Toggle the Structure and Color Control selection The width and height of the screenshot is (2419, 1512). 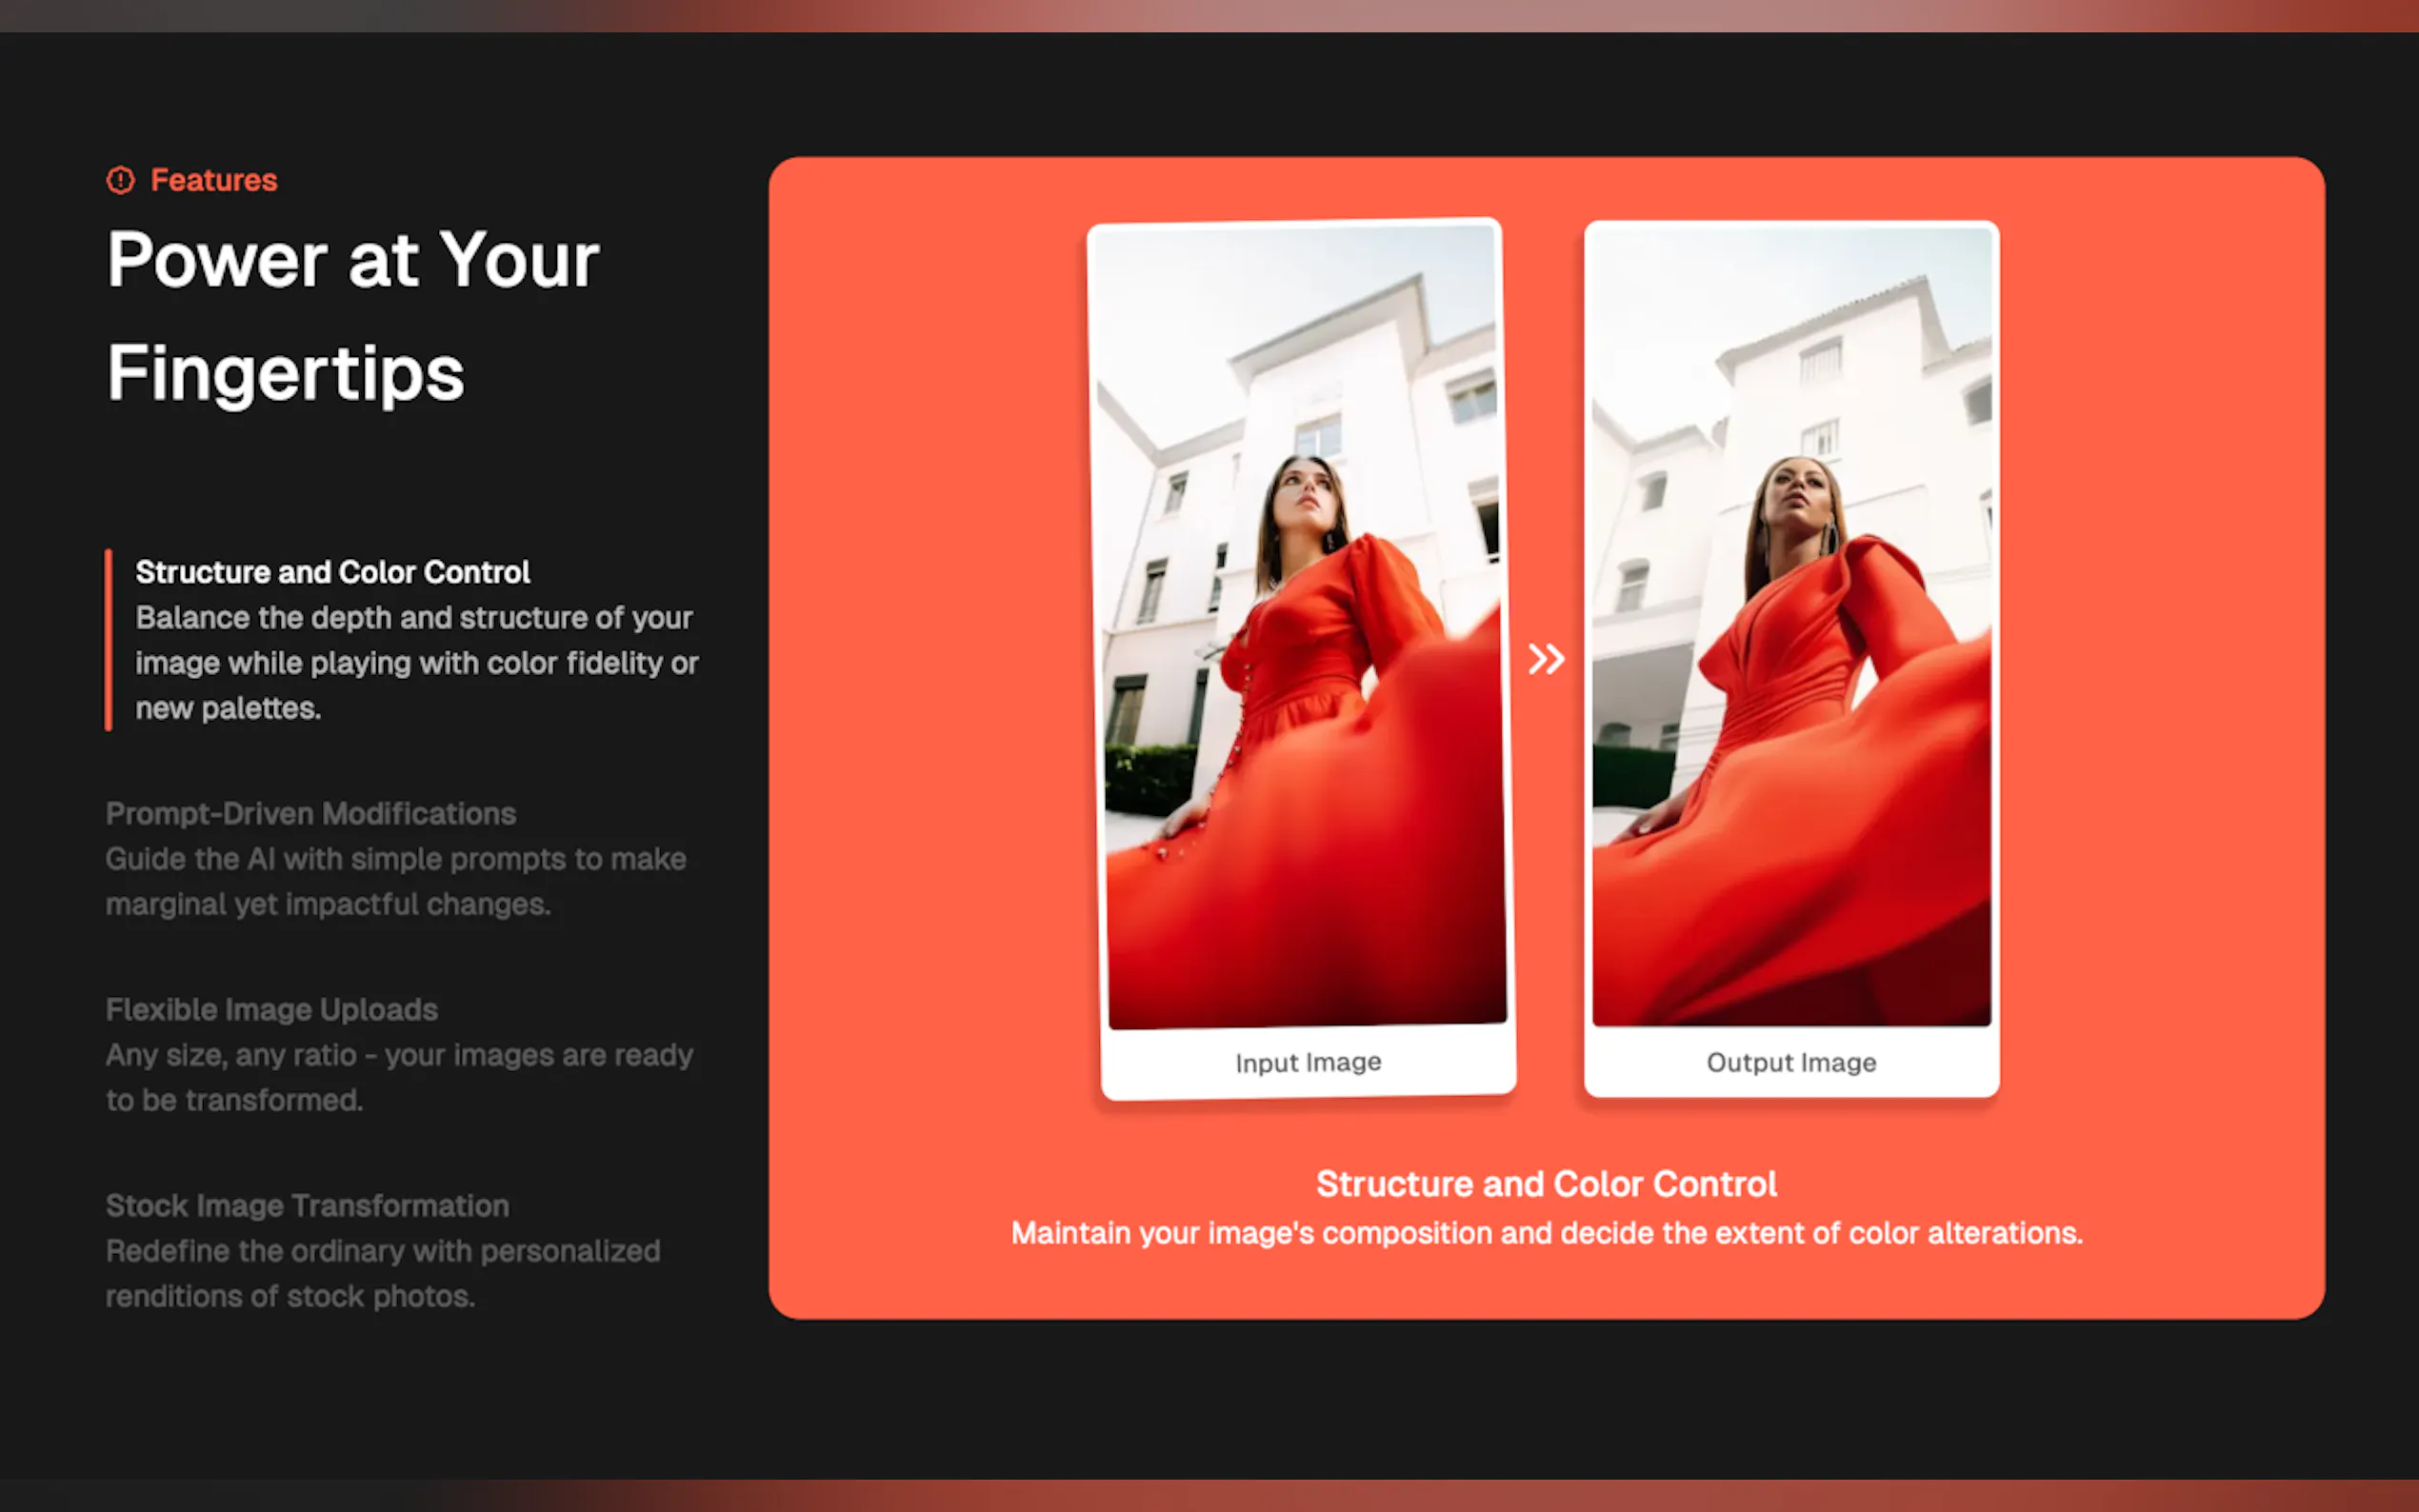(x=332, y=571)
